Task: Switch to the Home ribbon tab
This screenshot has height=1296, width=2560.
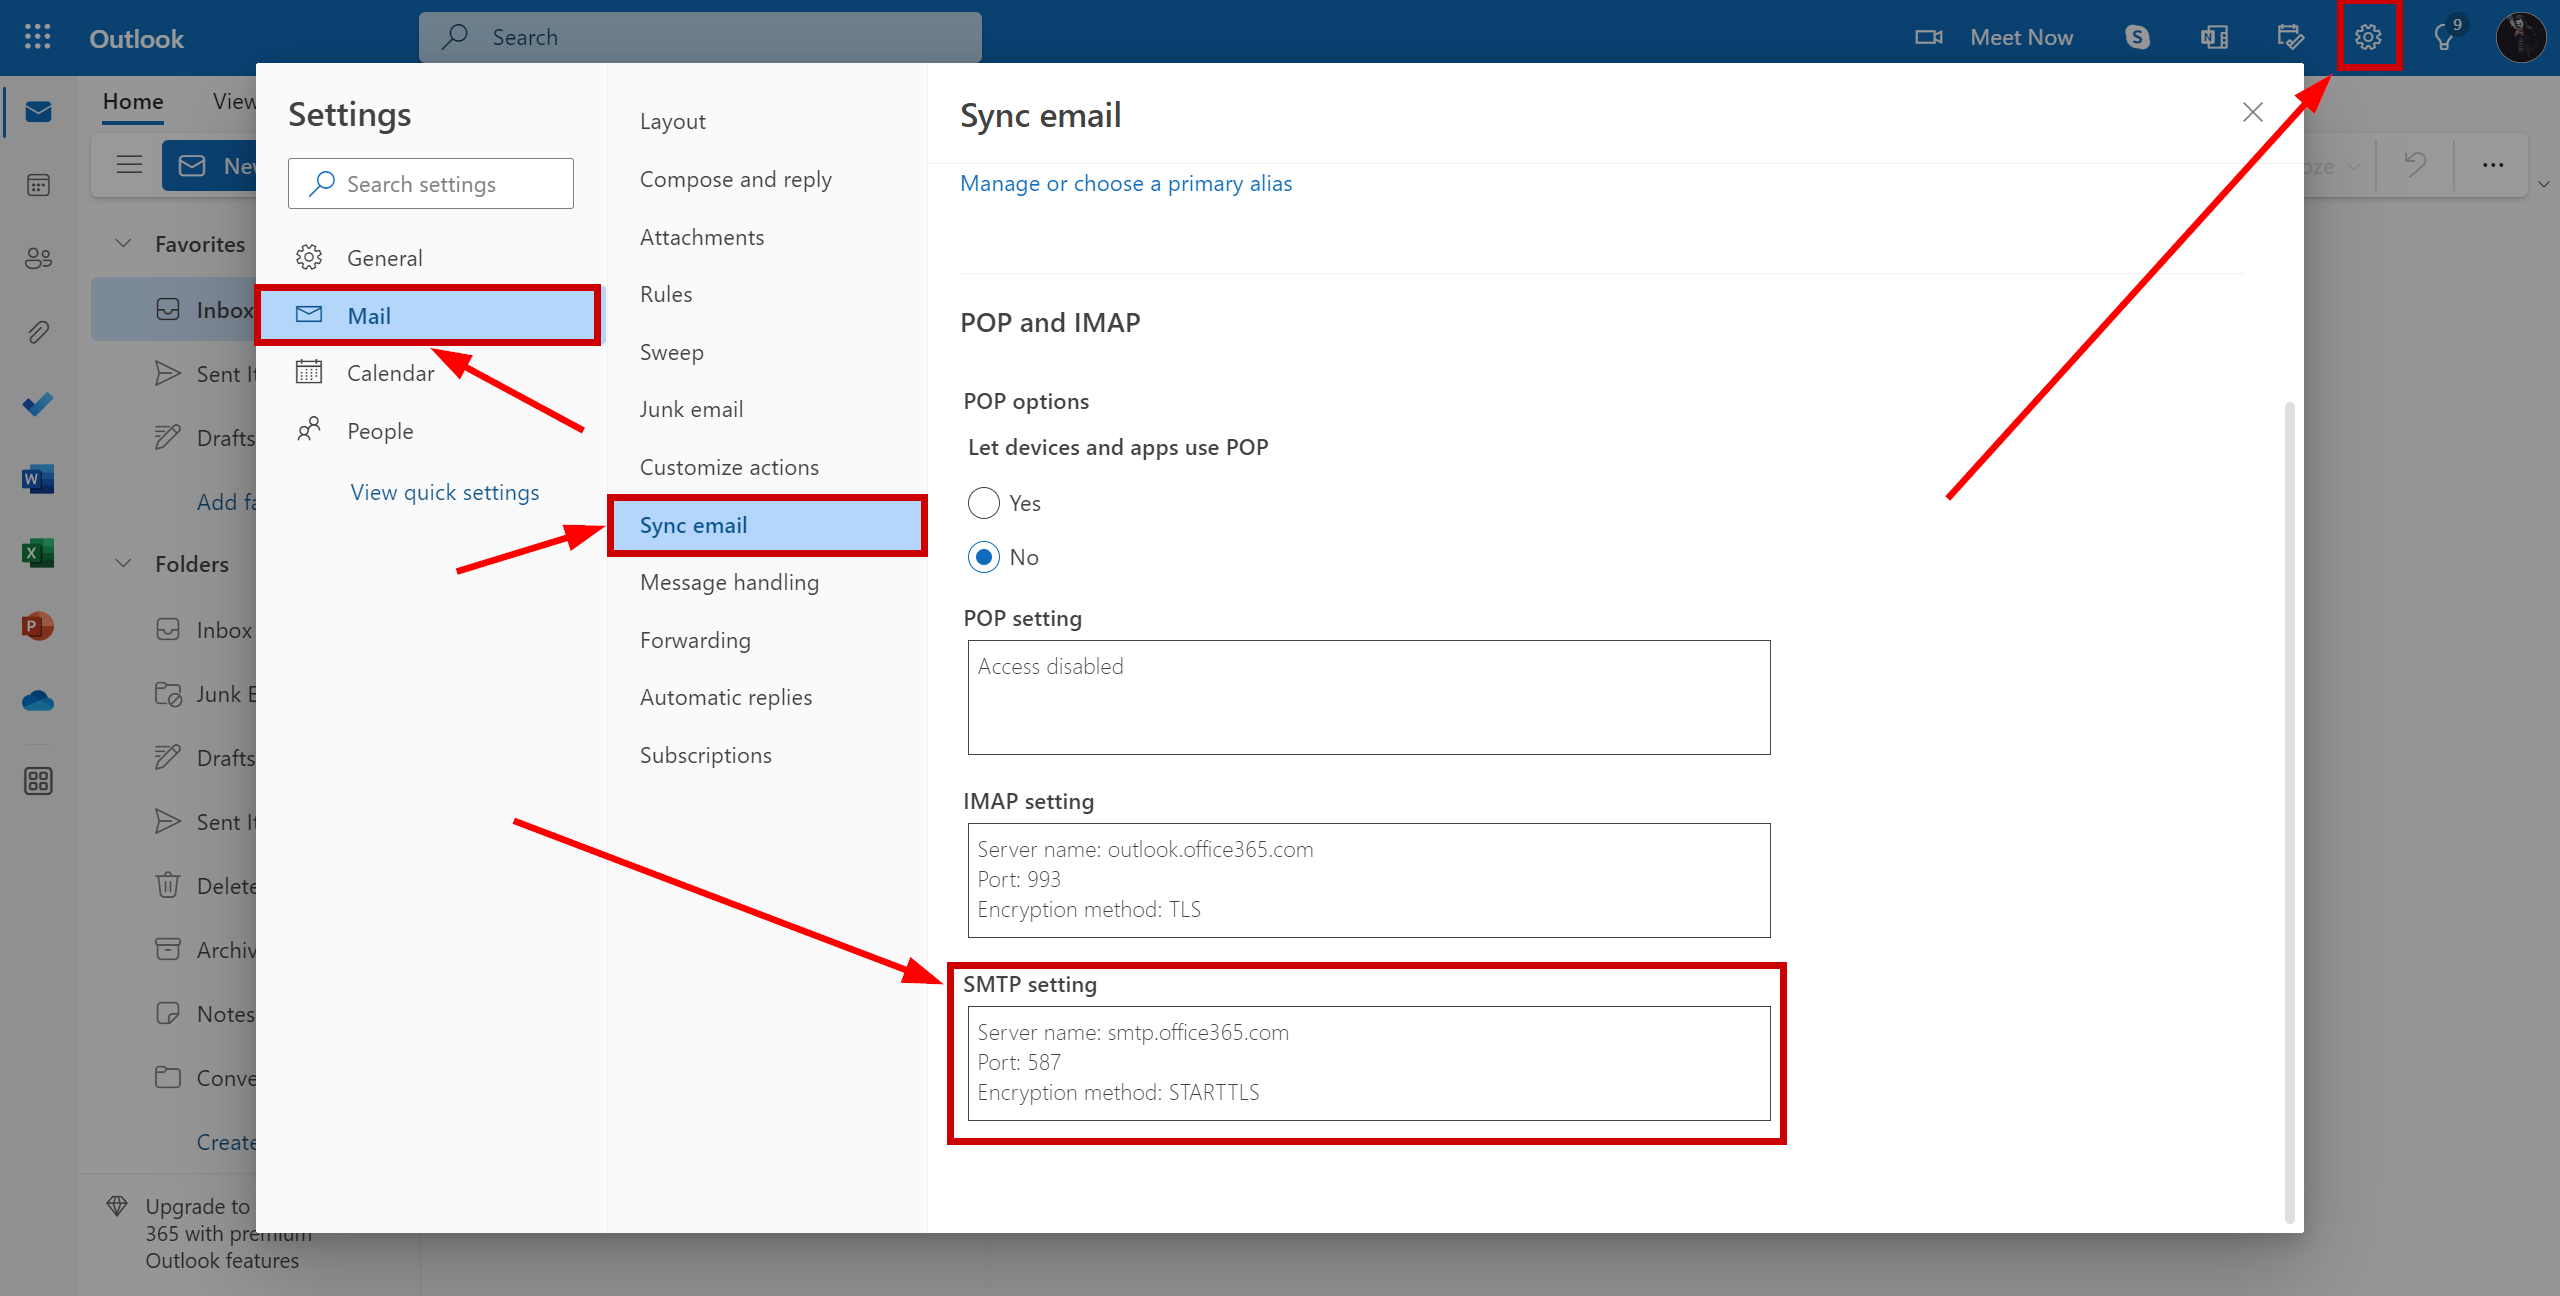Action: coord(133,101)
